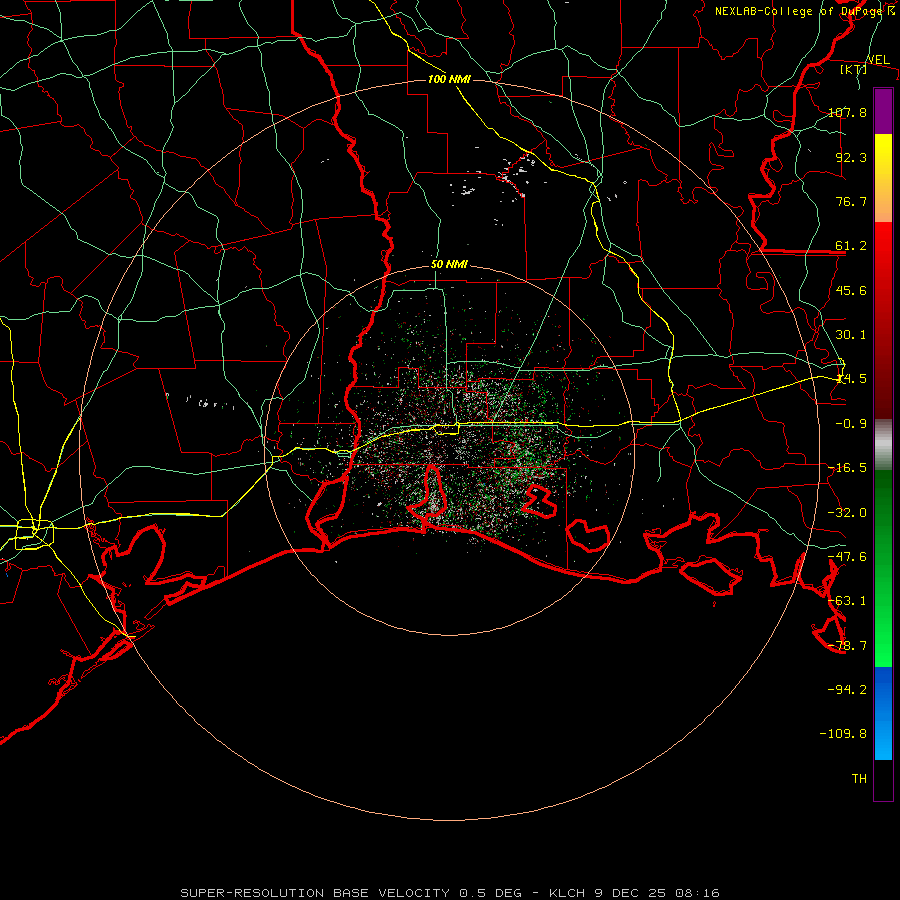Click the purple segment atop the color bar
The height and width of the screenshot is (900, 900).
pos(883,111)
